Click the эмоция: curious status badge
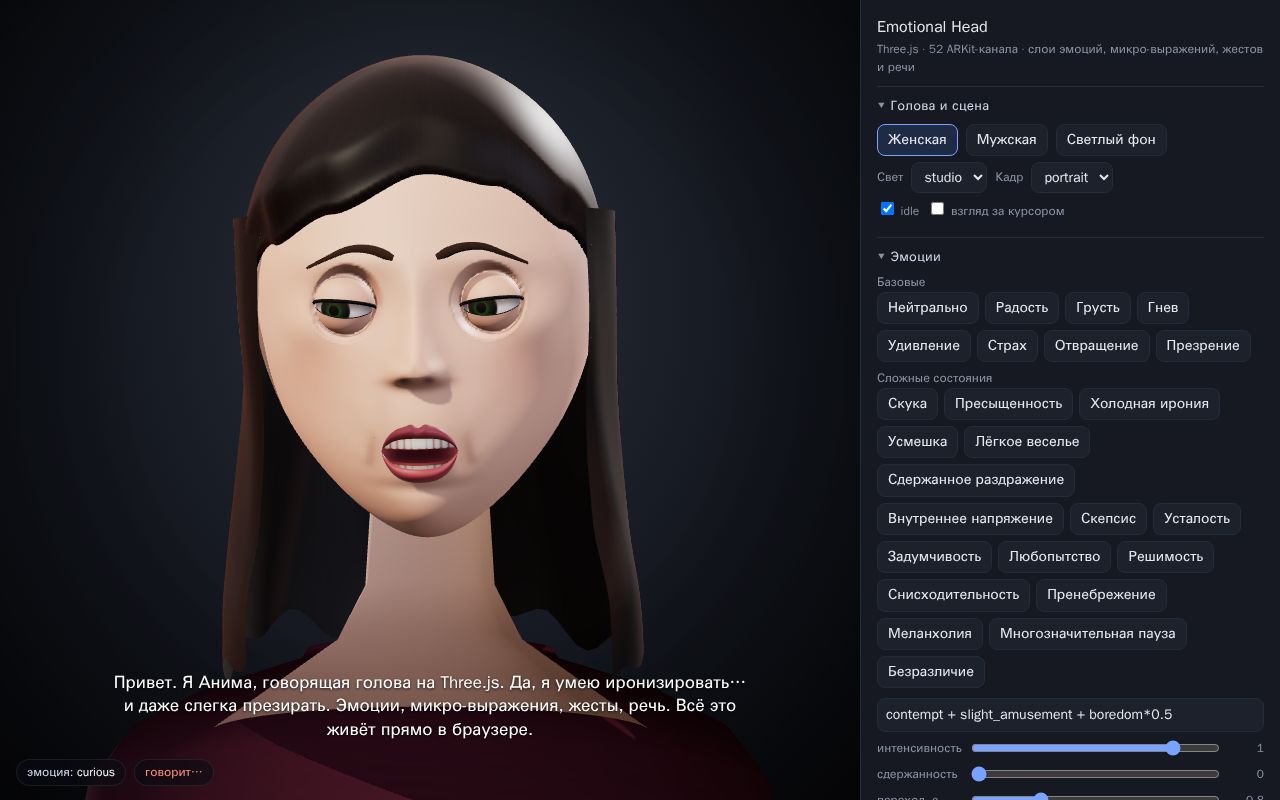This screenshot has height=800, width=1280. pyautogui.click(x=71, y=772)
